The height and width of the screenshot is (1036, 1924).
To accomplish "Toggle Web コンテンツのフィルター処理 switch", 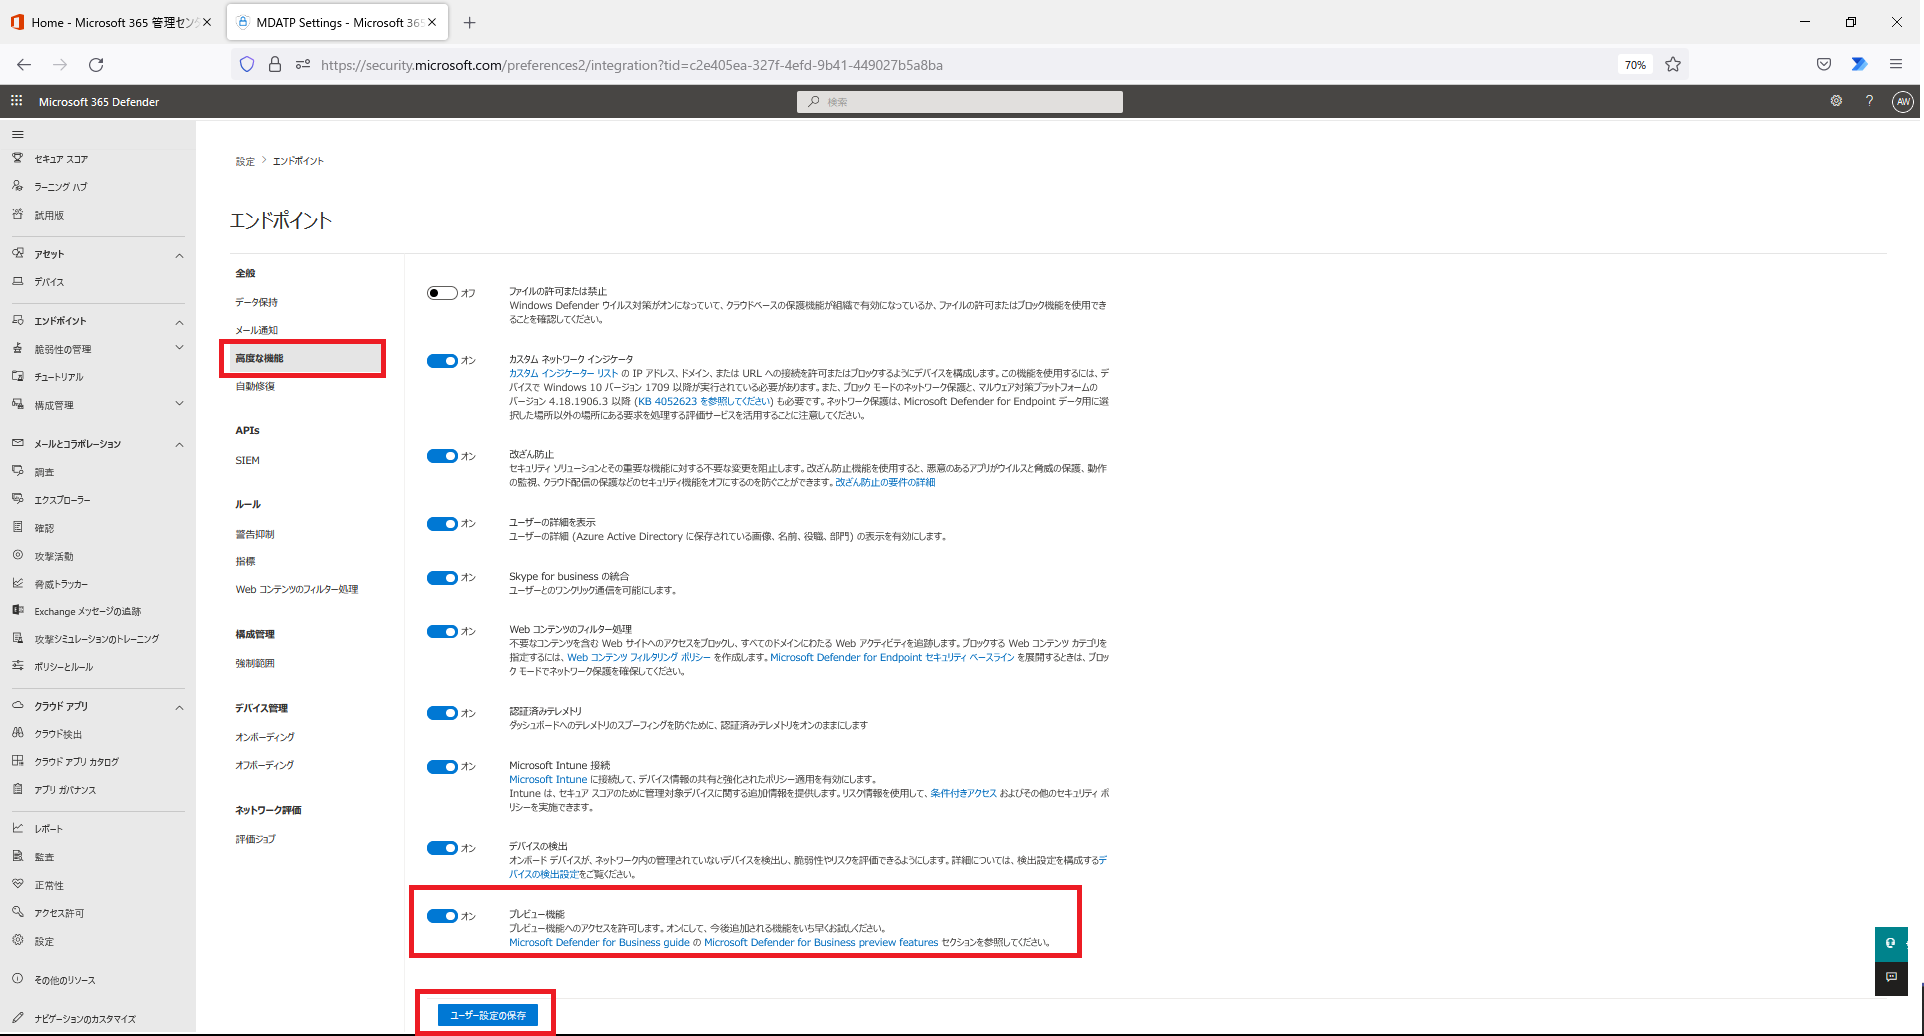I will (x=442, y=632).
